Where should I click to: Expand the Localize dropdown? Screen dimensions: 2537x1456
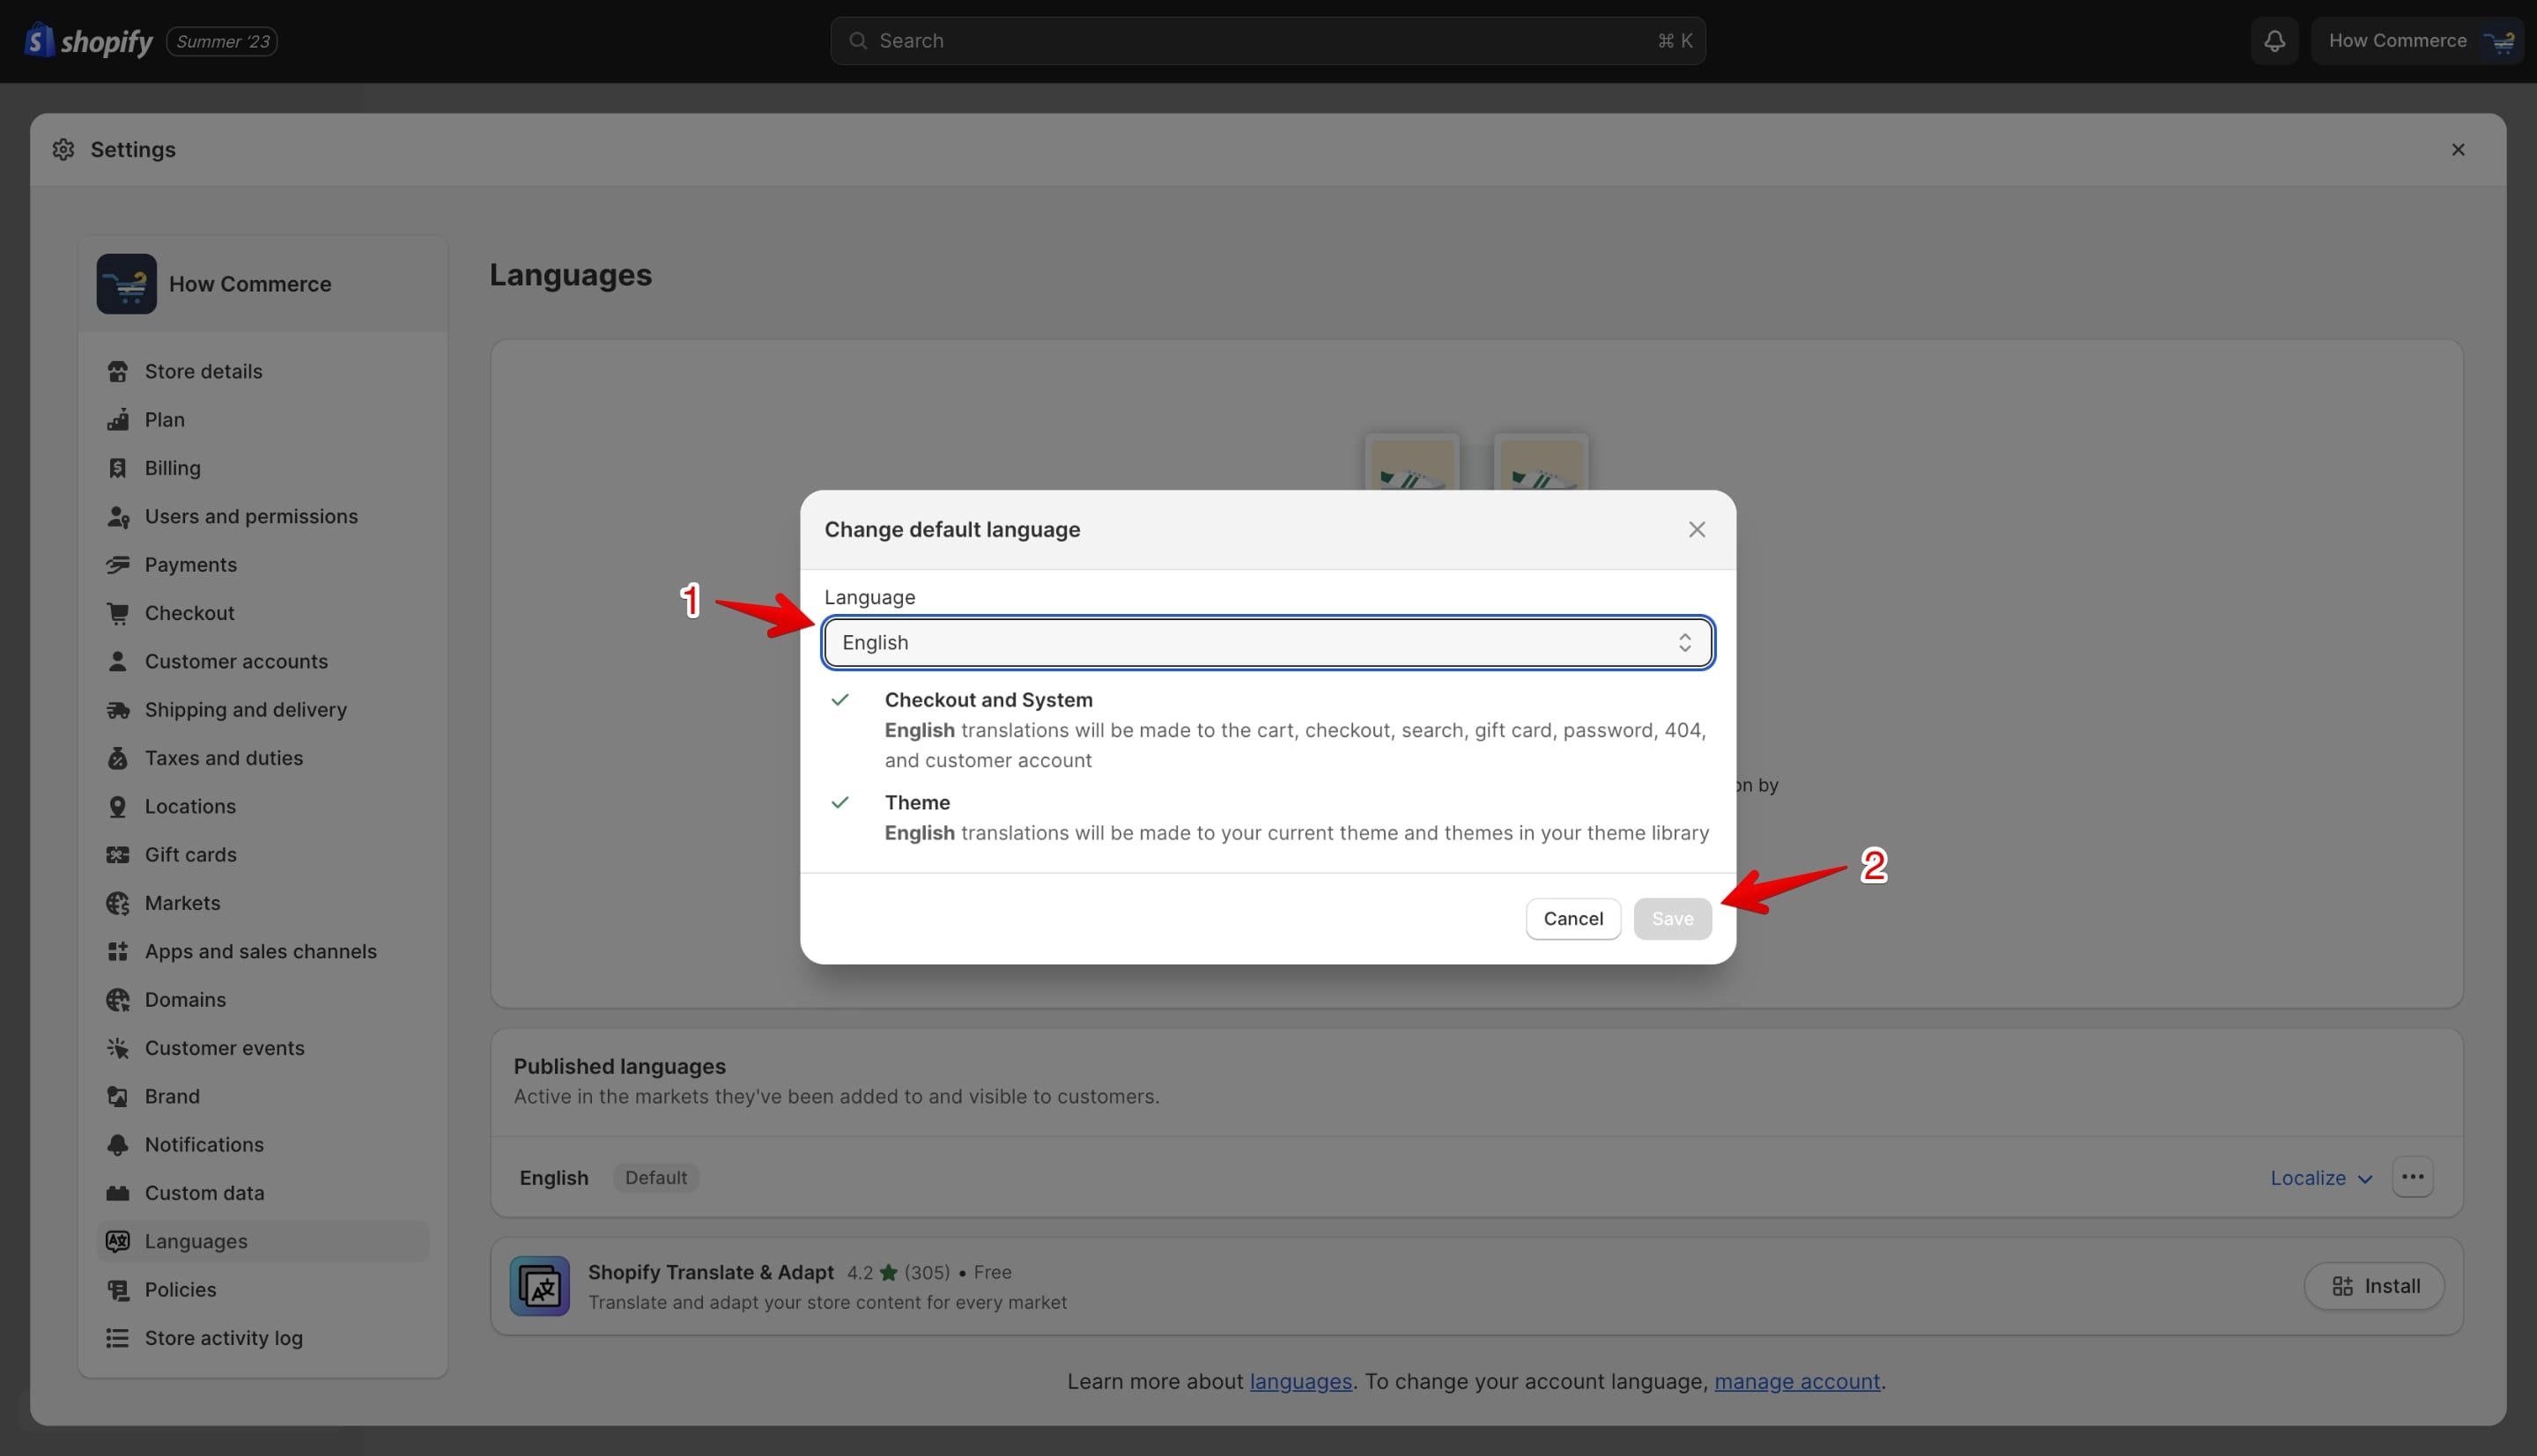pyautogui.click(x=2321, y=1178)
